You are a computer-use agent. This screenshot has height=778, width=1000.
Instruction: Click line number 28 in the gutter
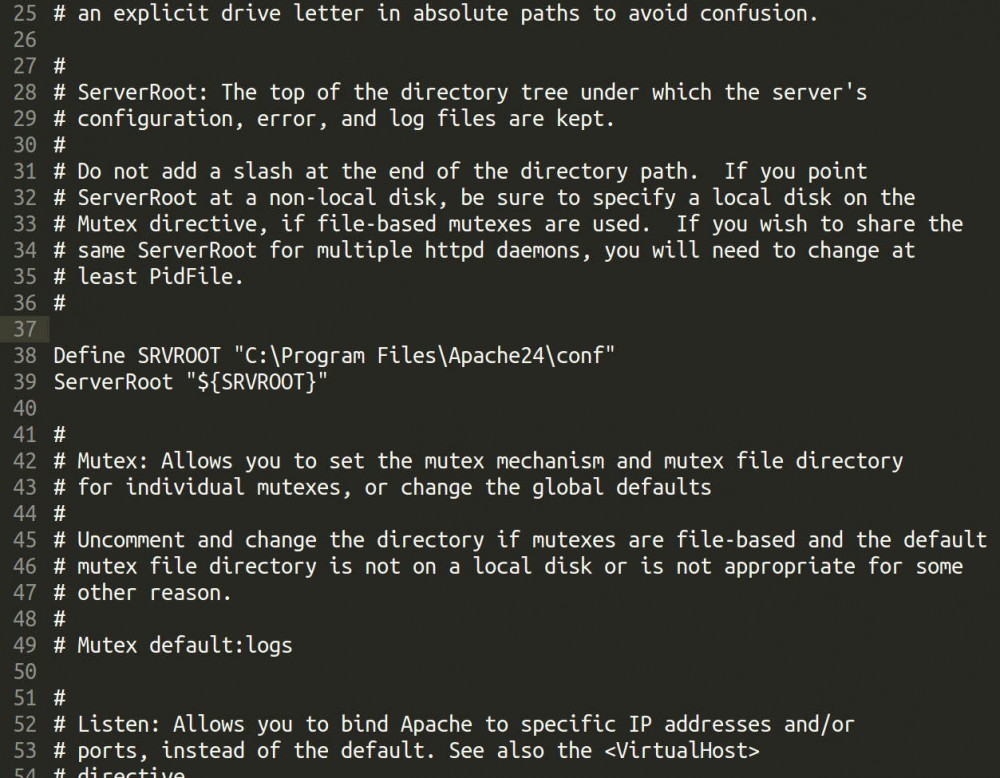[x=26, y=92]
